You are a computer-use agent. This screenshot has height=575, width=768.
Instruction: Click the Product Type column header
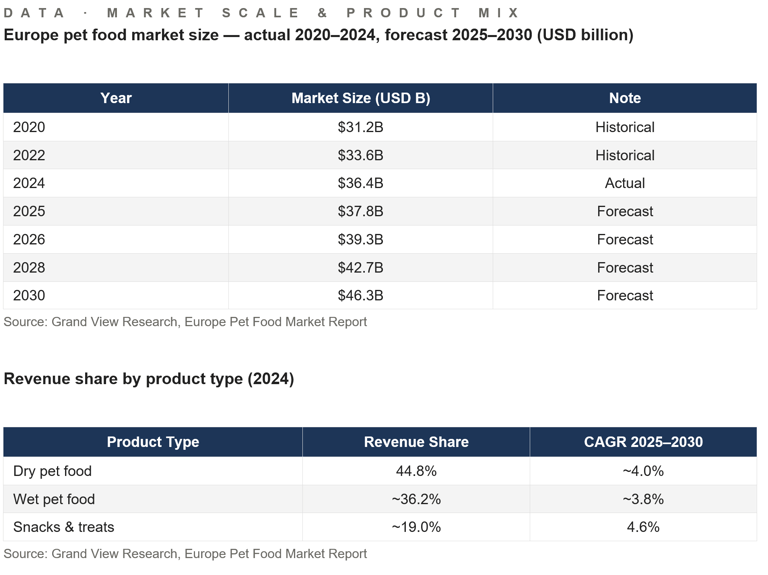(153, 442)
